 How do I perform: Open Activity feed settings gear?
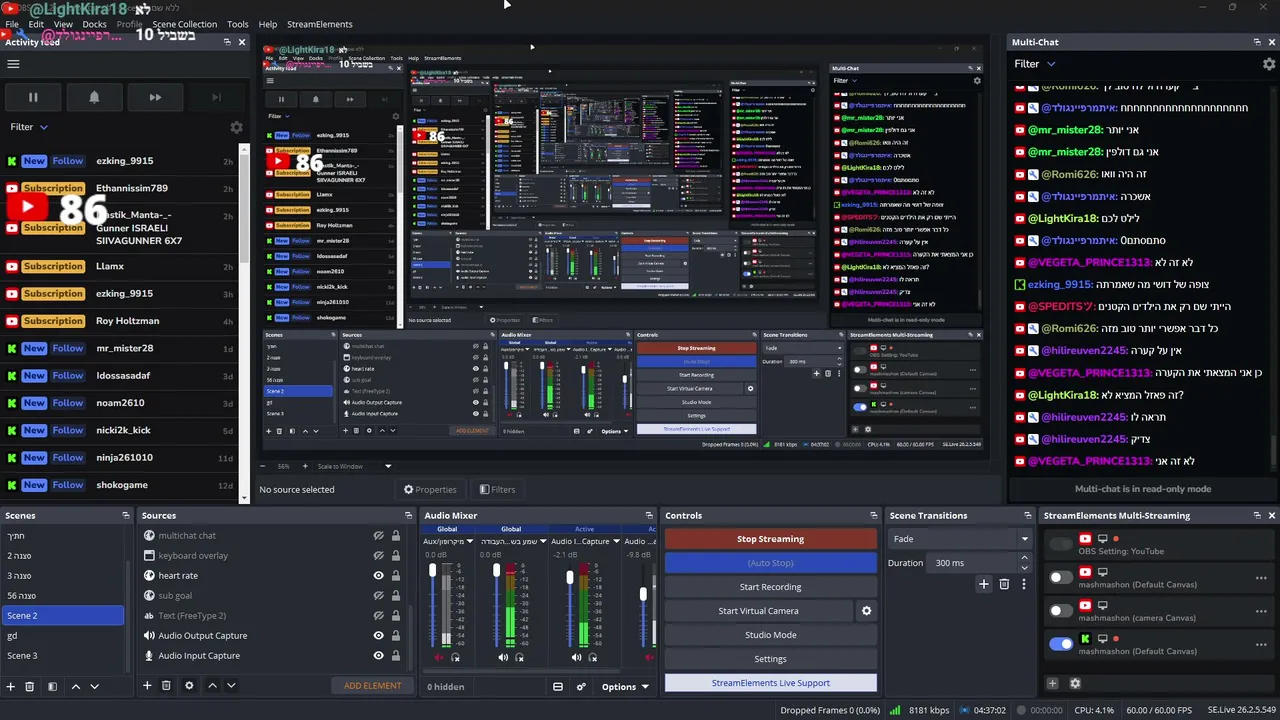pyautogui.click(x=236, y=128)
